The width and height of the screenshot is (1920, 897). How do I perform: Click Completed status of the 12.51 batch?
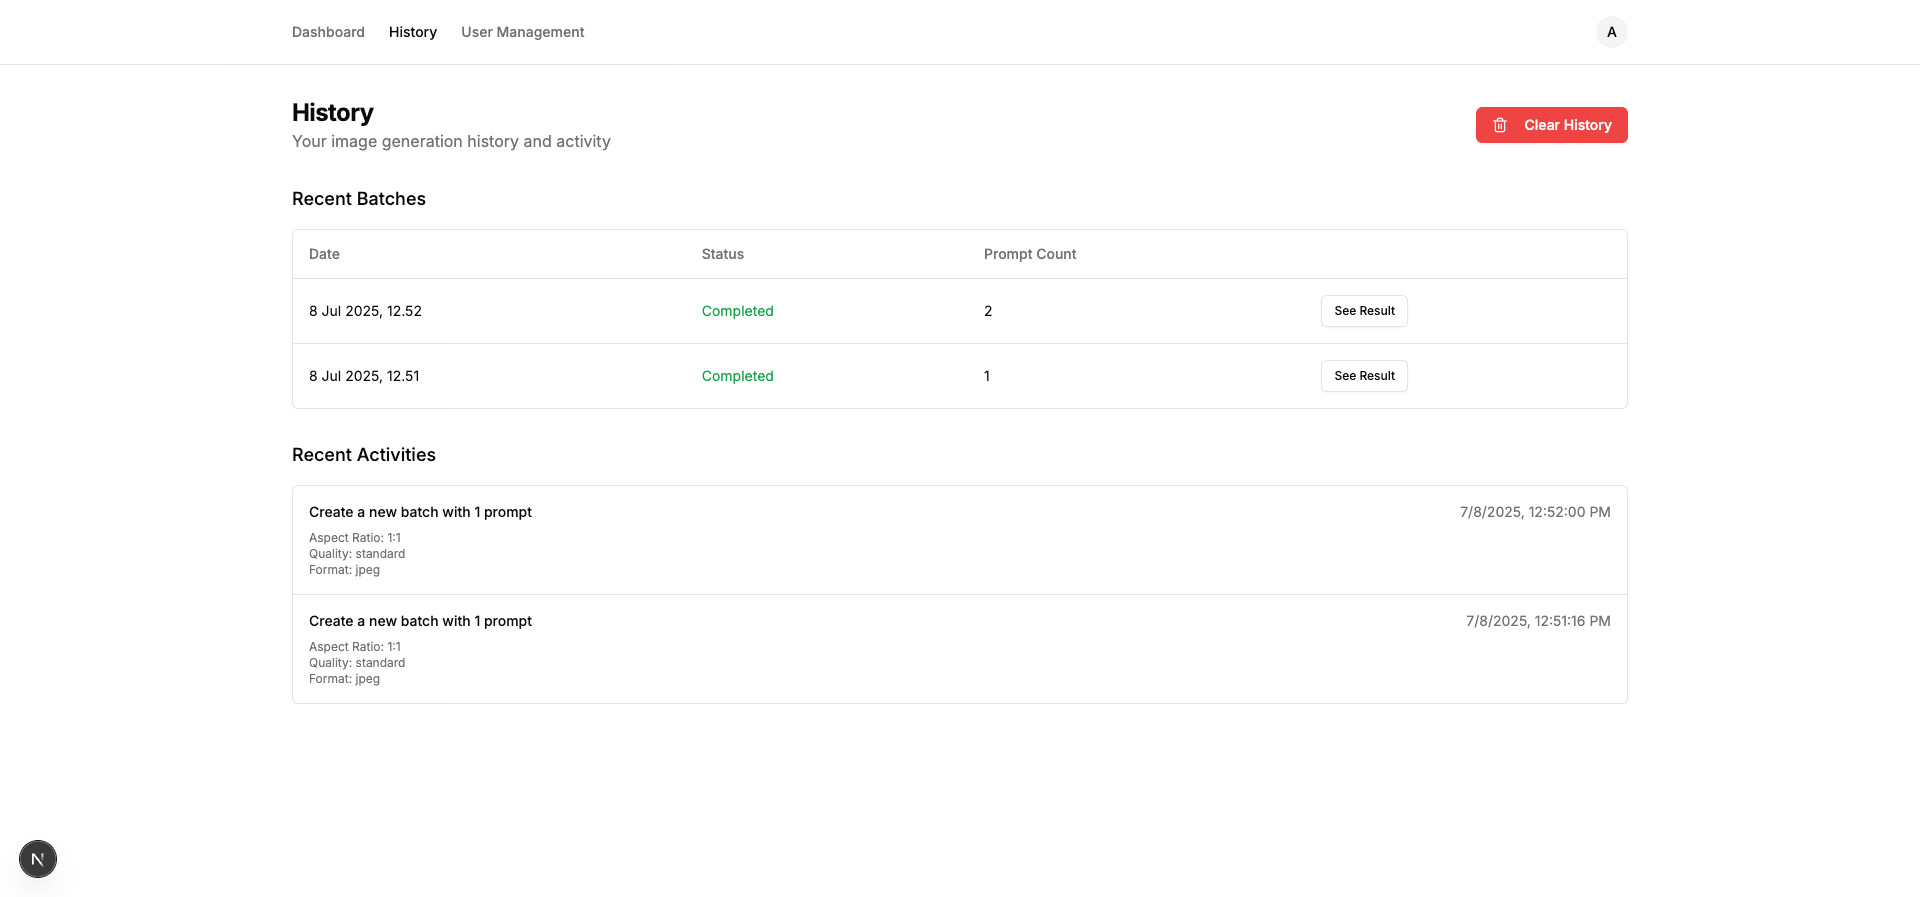pos(737,376)
